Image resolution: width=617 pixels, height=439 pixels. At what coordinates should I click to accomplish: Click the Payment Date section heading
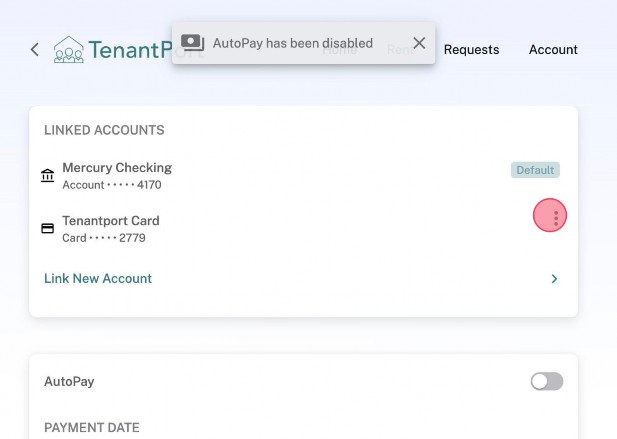pos(91,427)
